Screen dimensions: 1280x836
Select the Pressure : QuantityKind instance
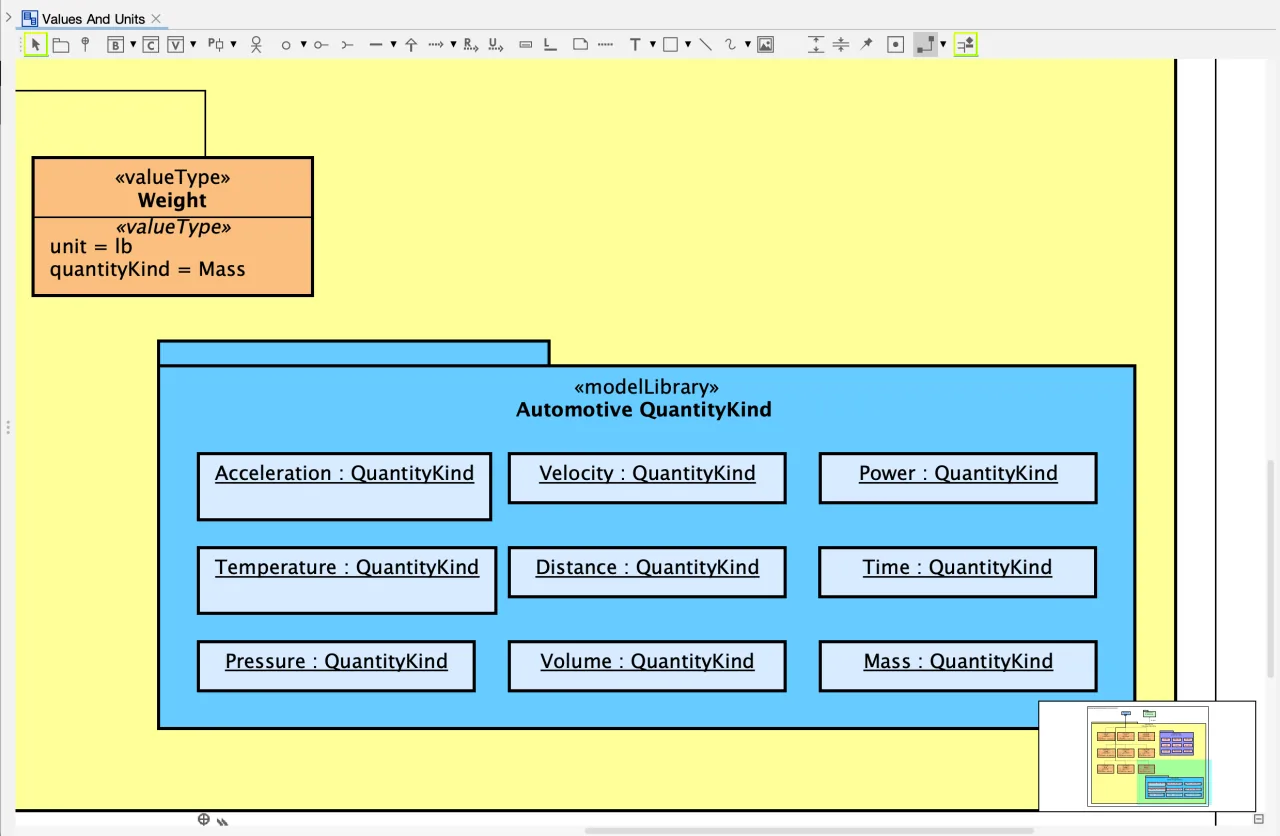pyautogui.click(x=336, y=666)
